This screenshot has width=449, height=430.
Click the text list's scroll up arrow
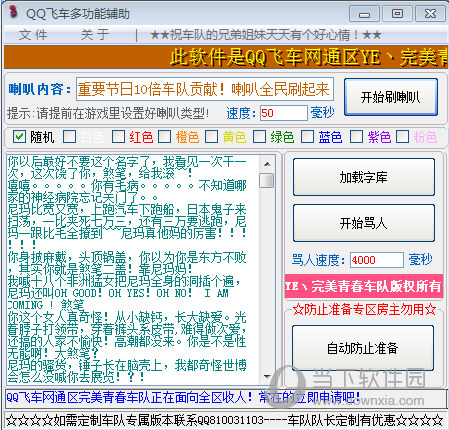click(267, 164)
